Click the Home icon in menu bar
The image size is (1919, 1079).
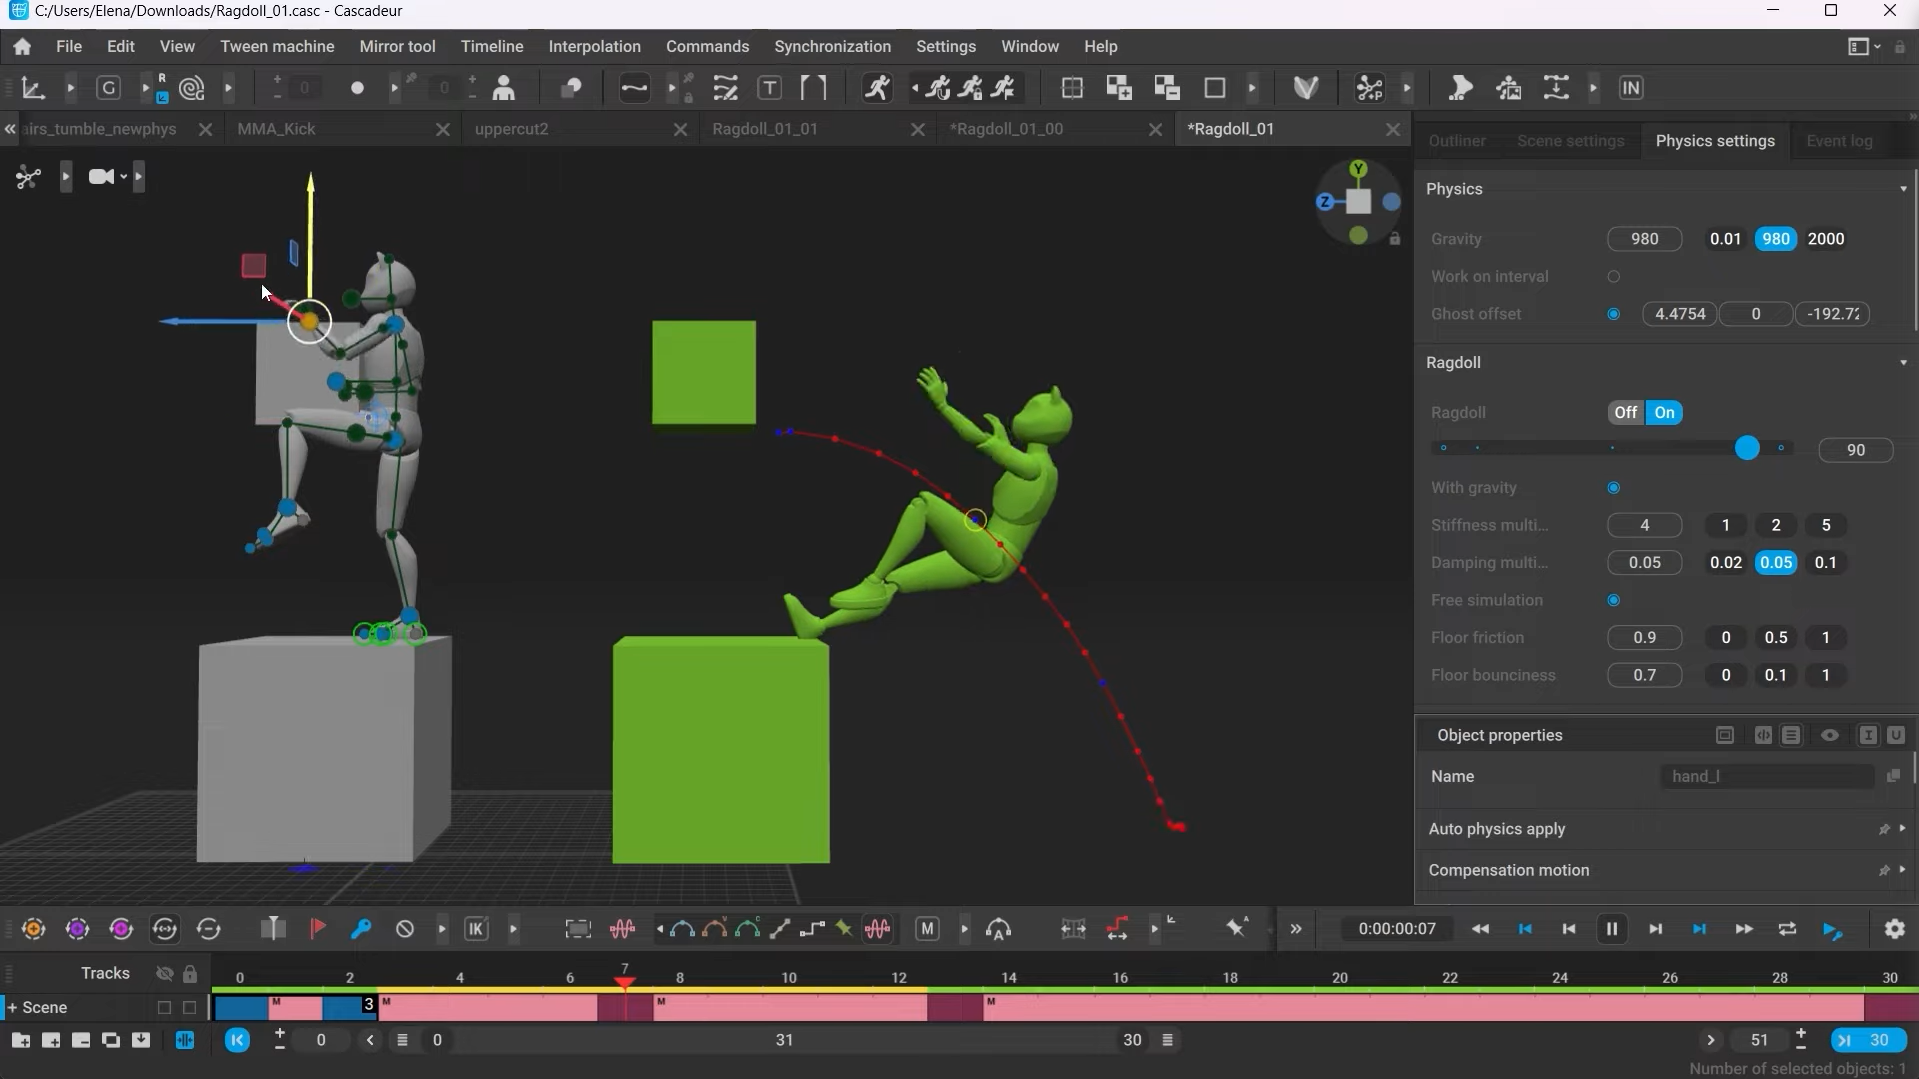(x=22, y=47)
